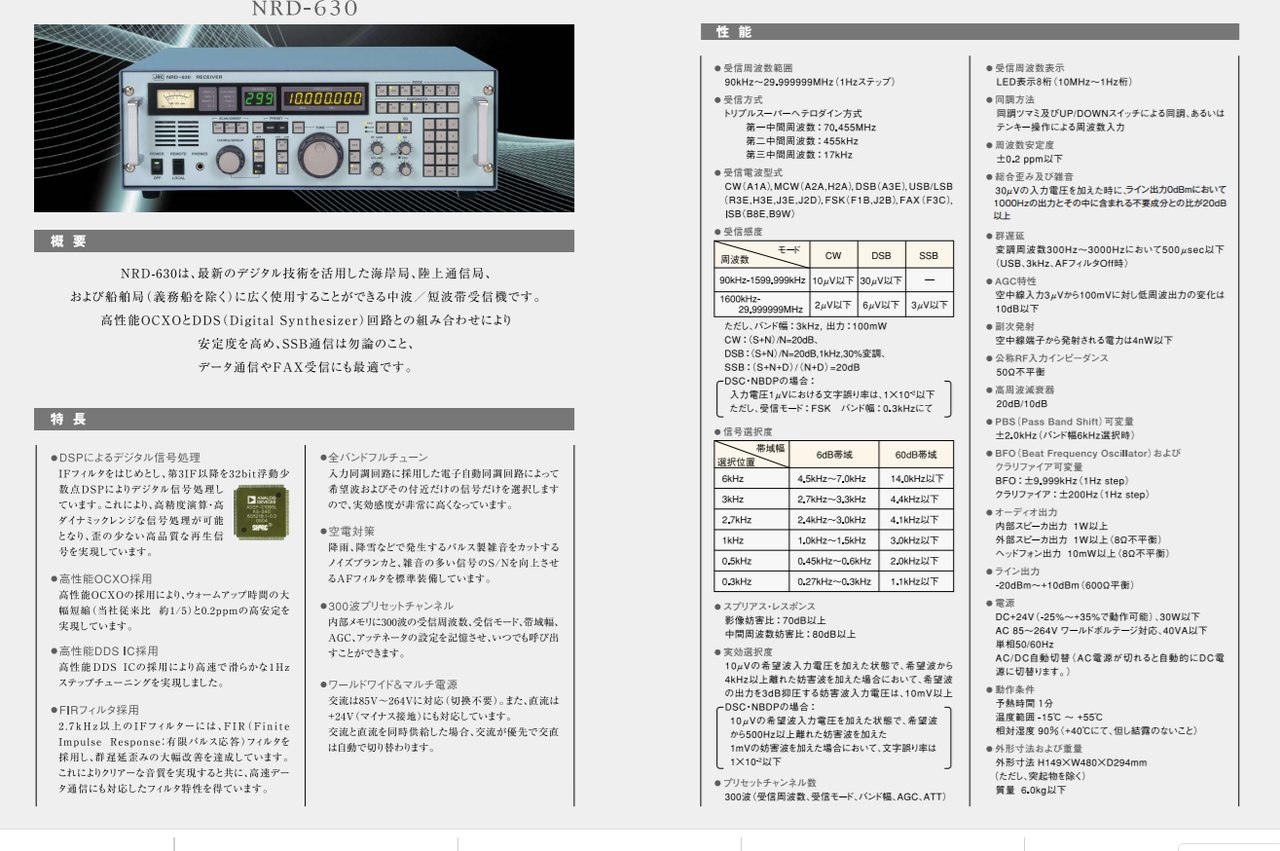The height and width of the screenshot is (851, 1280).
Task: Click the "オーディオ出力" spec heading
Action: click(1024, 512)
